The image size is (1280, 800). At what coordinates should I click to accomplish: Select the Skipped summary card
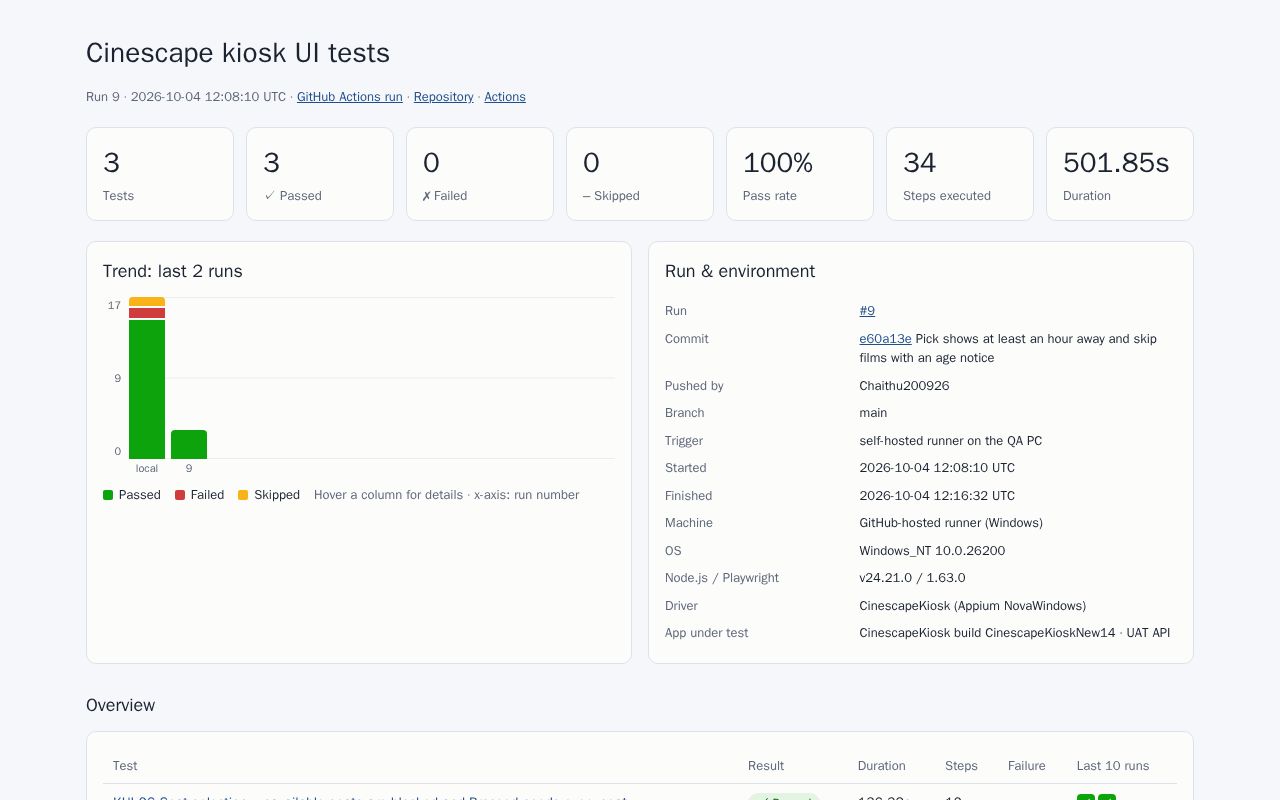tap(640, 174)
